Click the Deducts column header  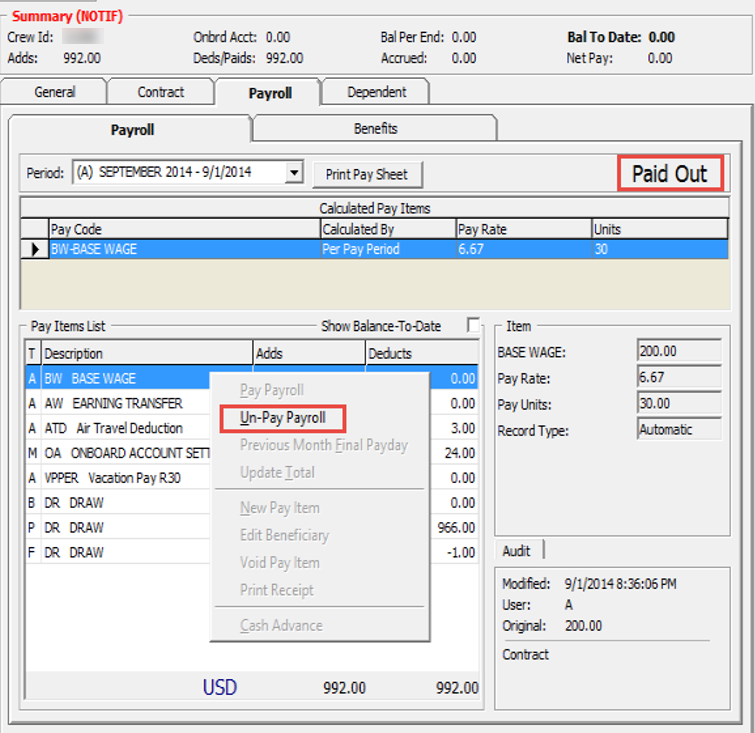(x=422, y=353)
